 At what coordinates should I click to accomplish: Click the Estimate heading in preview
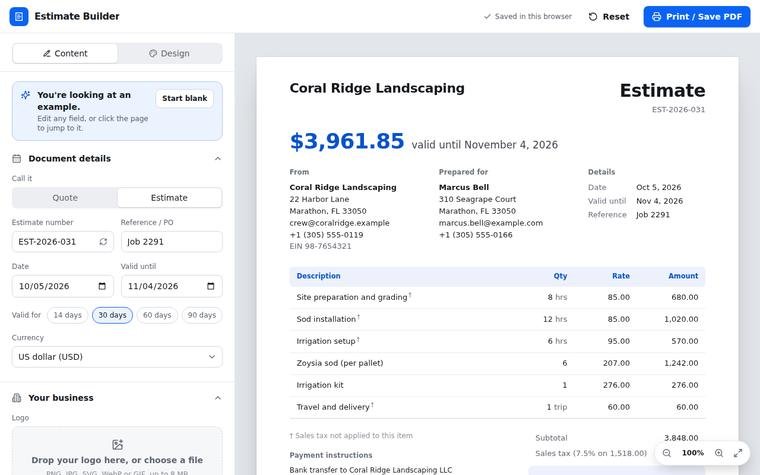(662, 91)
